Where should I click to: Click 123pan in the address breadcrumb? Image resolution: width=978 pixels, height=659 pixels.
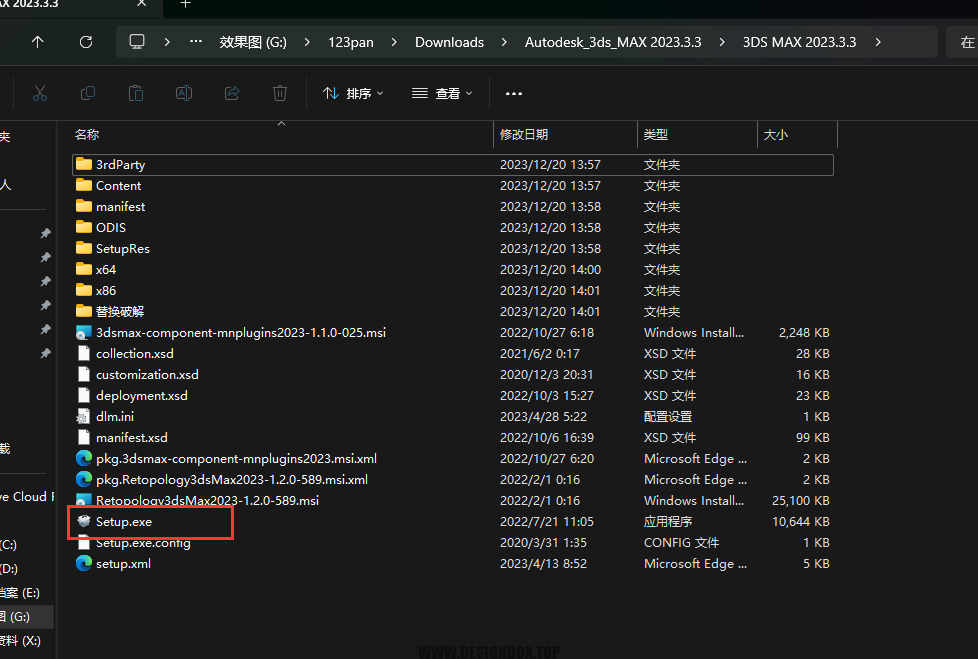click(351, 42)
